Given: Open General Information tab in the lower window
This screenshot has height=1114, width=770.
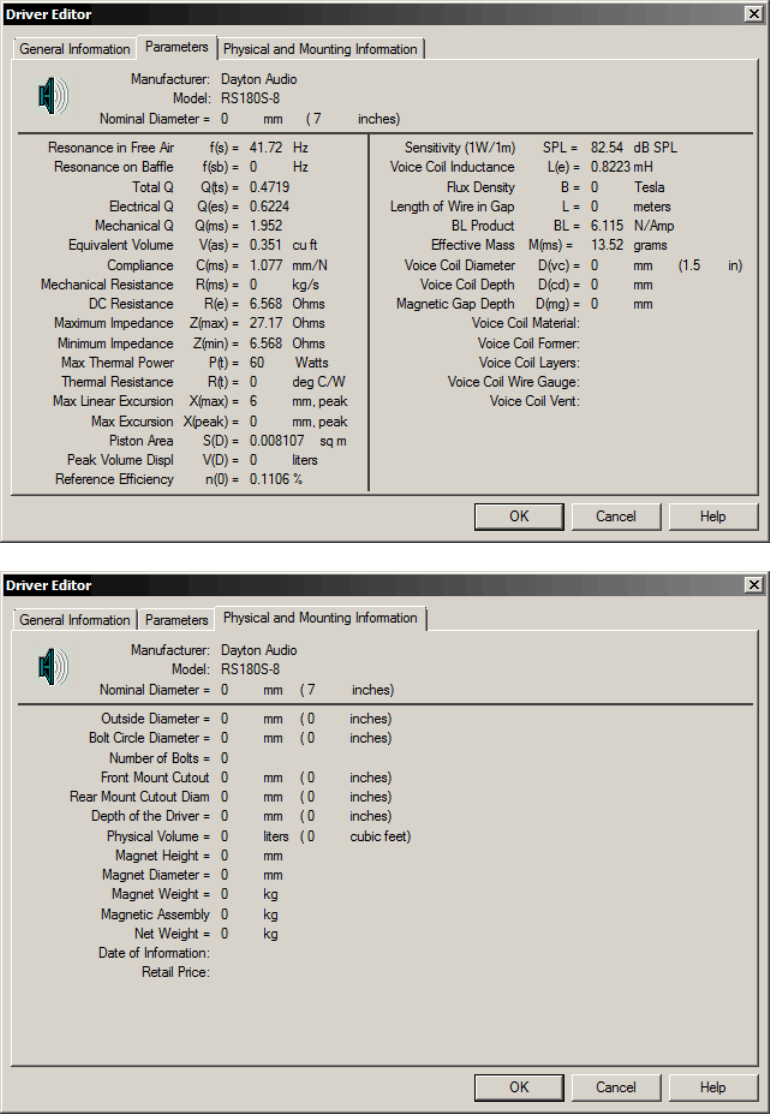Looking at the screenshot, I should tap(75, 620).
